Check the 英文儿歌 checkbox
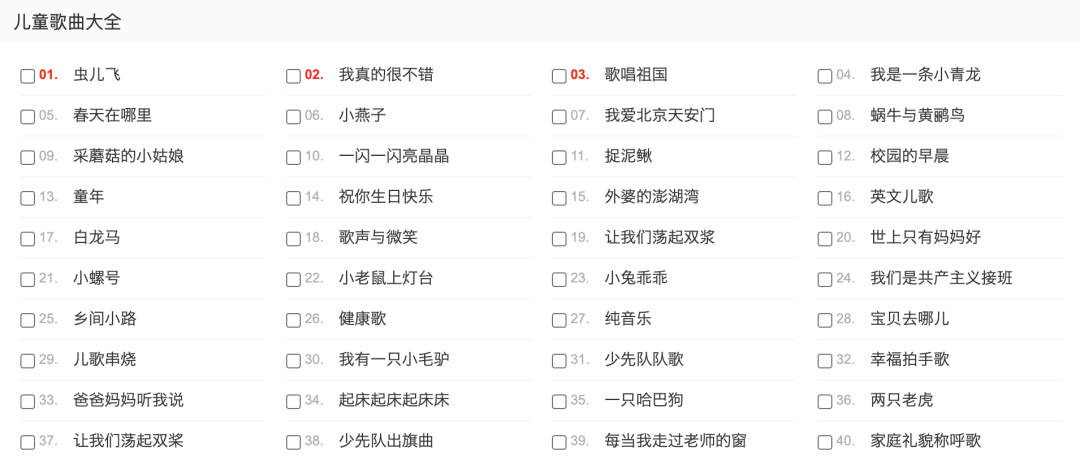The height and width of the screenshot is (469, 1080). click(x=825, y=198)
